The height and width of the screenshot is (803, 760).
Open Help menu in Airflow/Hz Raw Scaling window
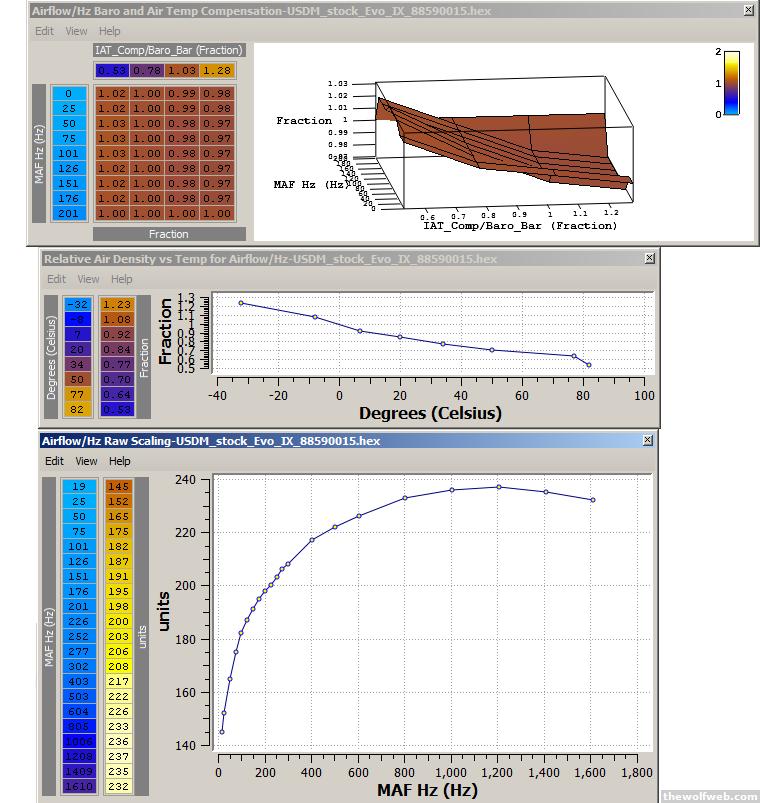[120, 461]
